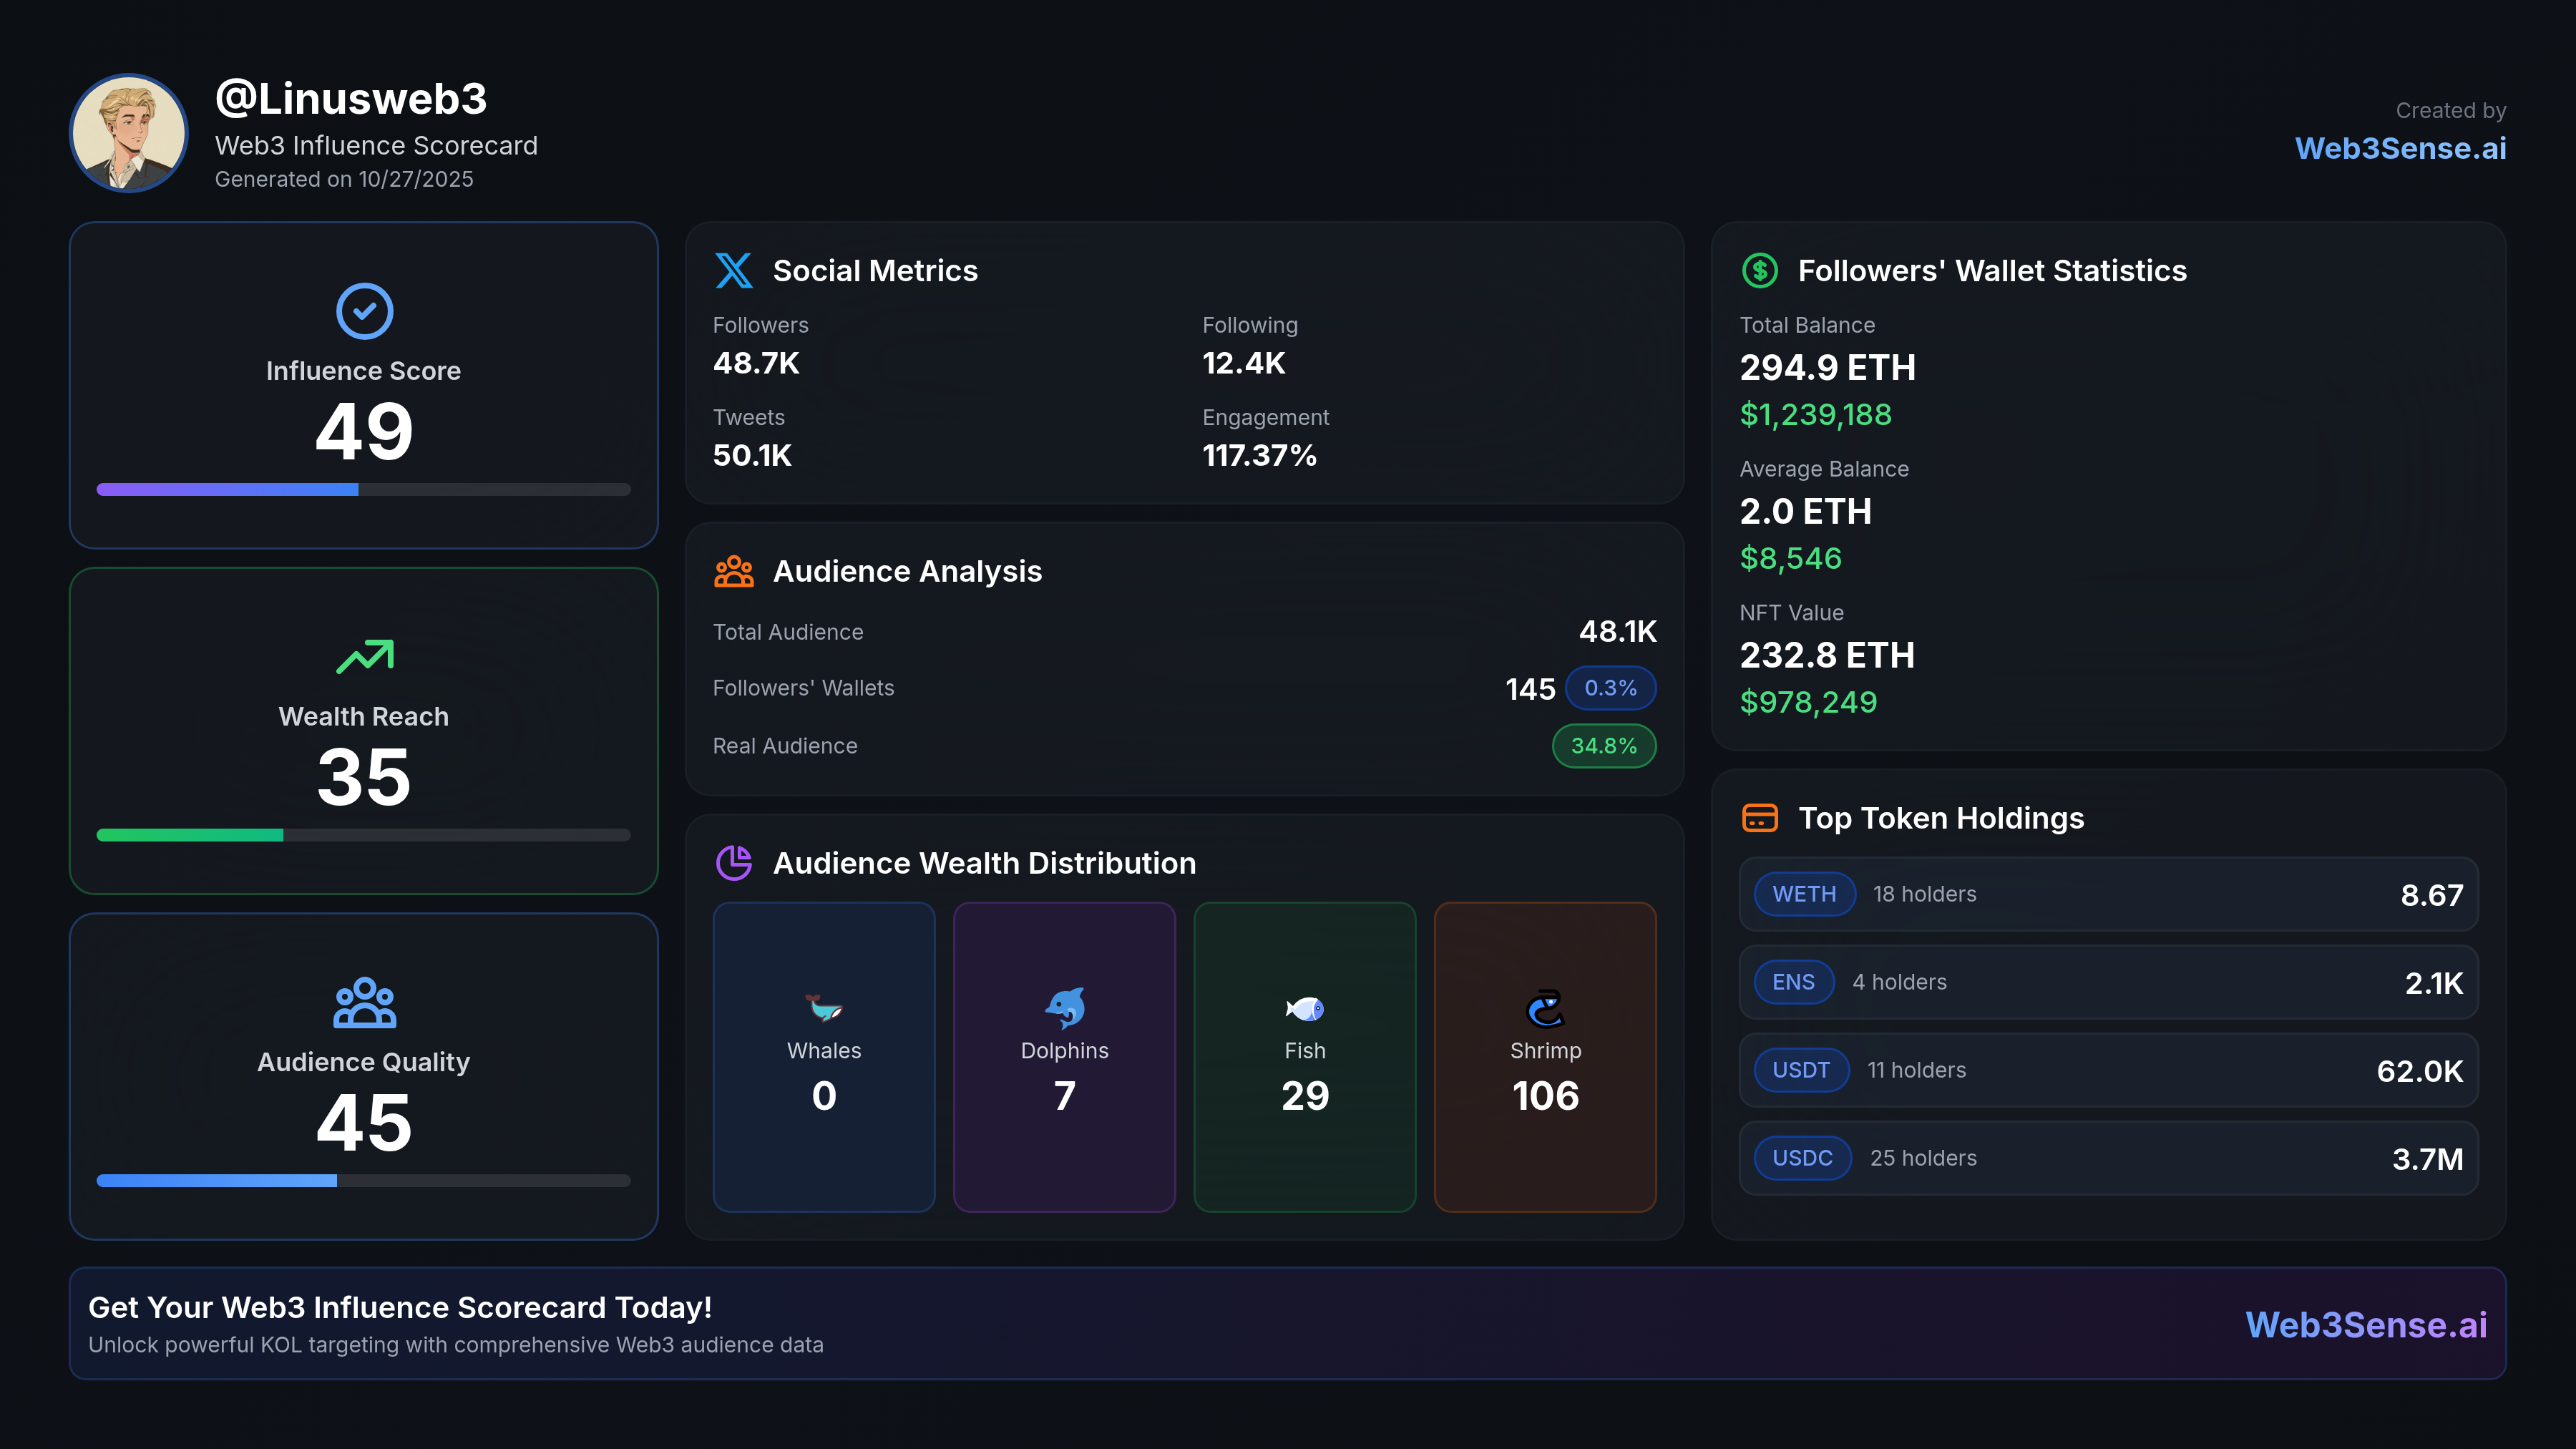
Task: Select the Shrimp distribution icon
Action: coord(1544,1009)
